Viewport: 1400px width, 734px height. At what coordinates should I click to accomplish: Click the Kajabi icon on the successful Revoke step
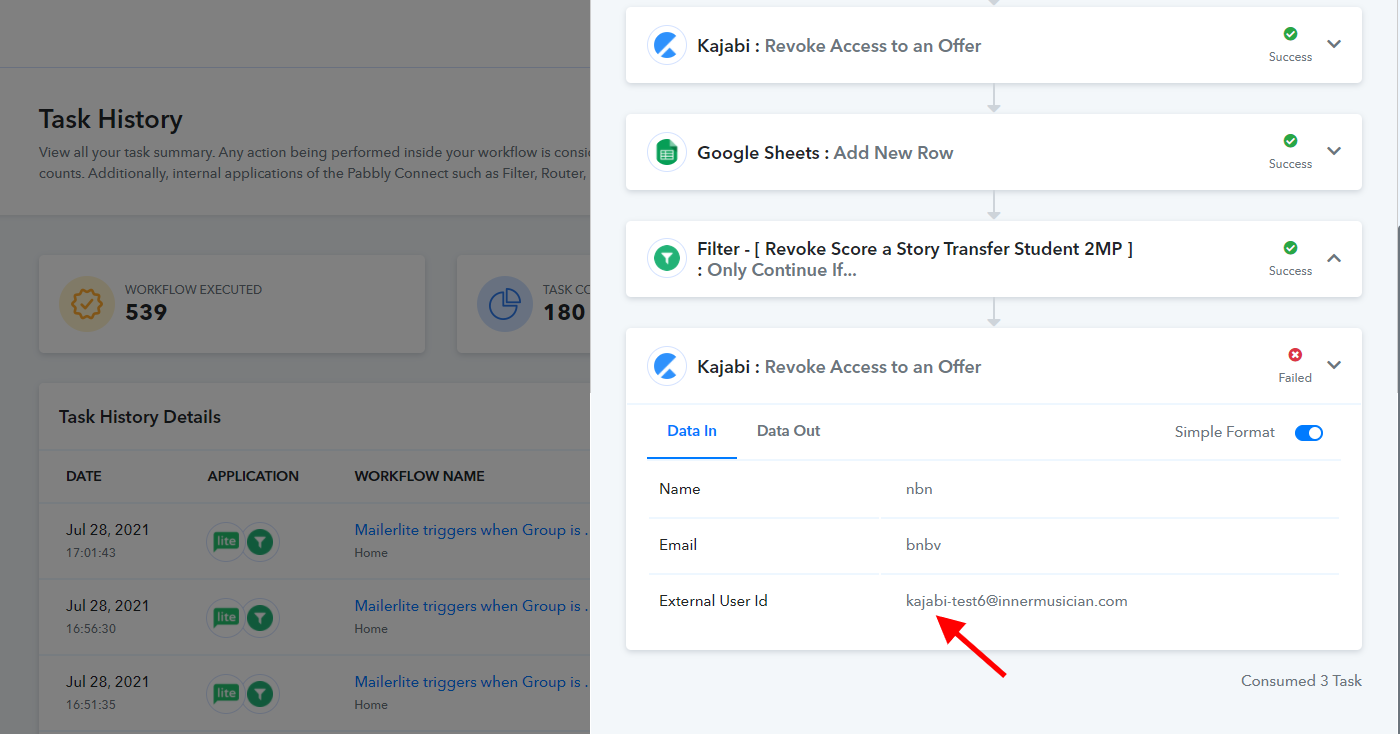click(667, 45)
